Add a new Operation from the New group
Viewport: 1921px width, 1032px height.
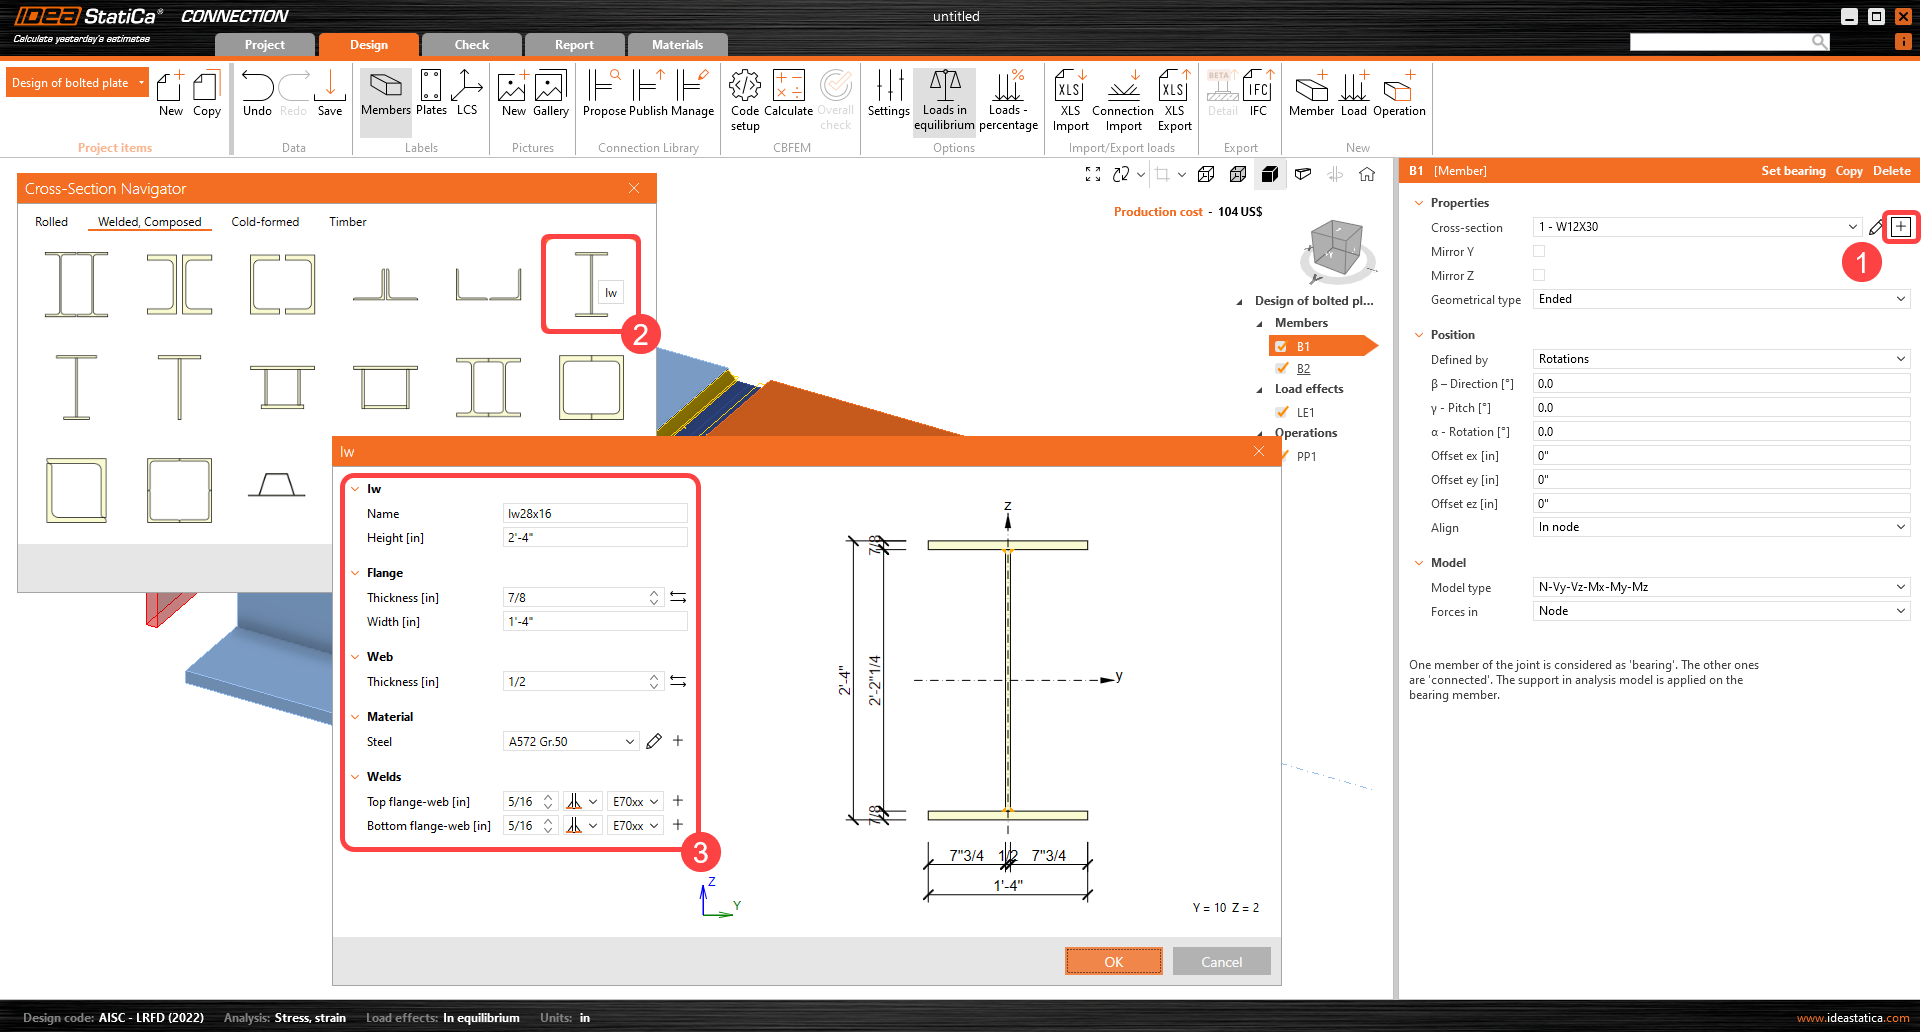click(x=1398, y=95)
